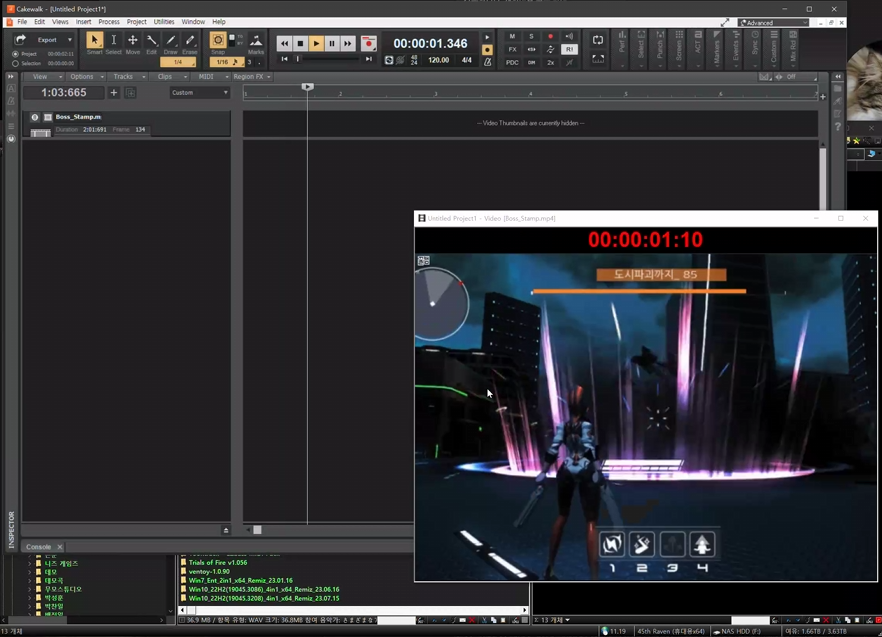This screenshot has width=882, height=637.
Task: Open the File menu
Action: [x=22, y=22]
